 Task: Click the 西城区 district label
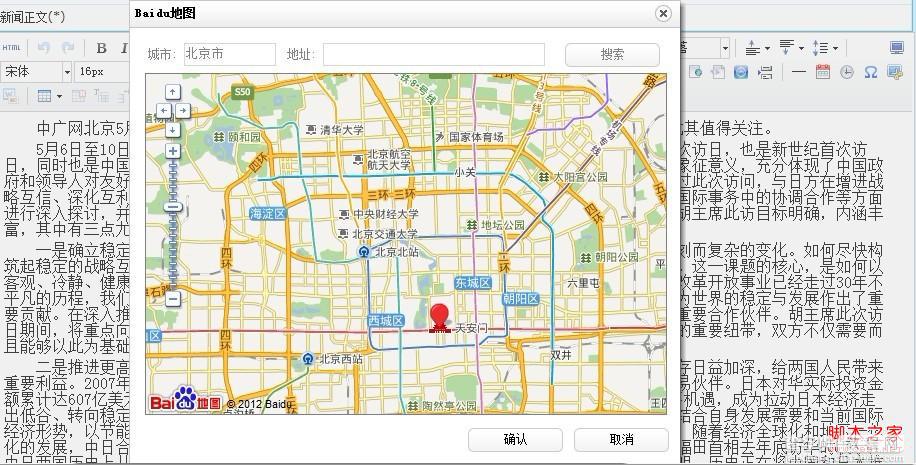386,320
